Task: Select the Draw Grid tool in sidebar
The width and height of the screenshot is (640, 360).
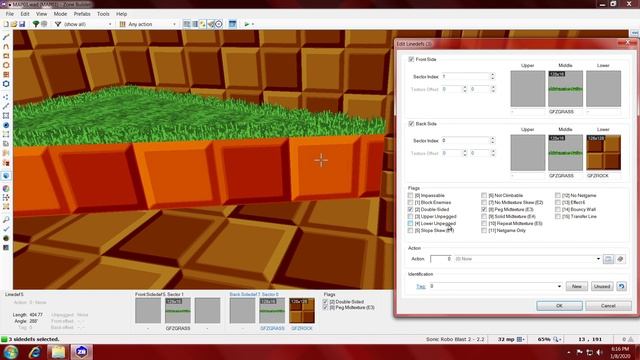Action: click(x=6, y=75)
